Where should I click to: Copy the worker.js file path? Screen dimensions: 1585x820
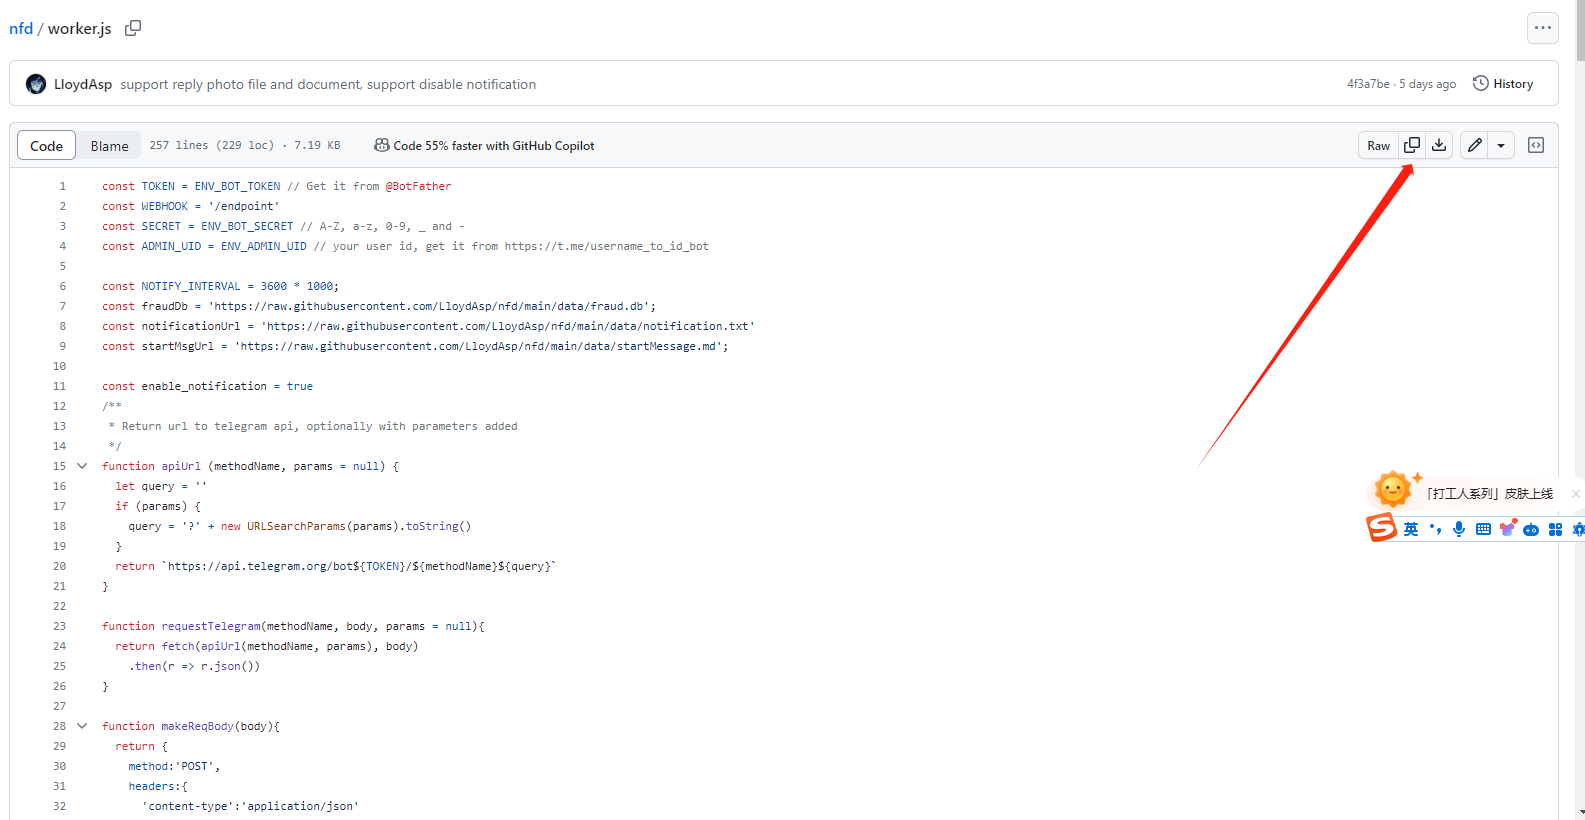pos(133,28)
